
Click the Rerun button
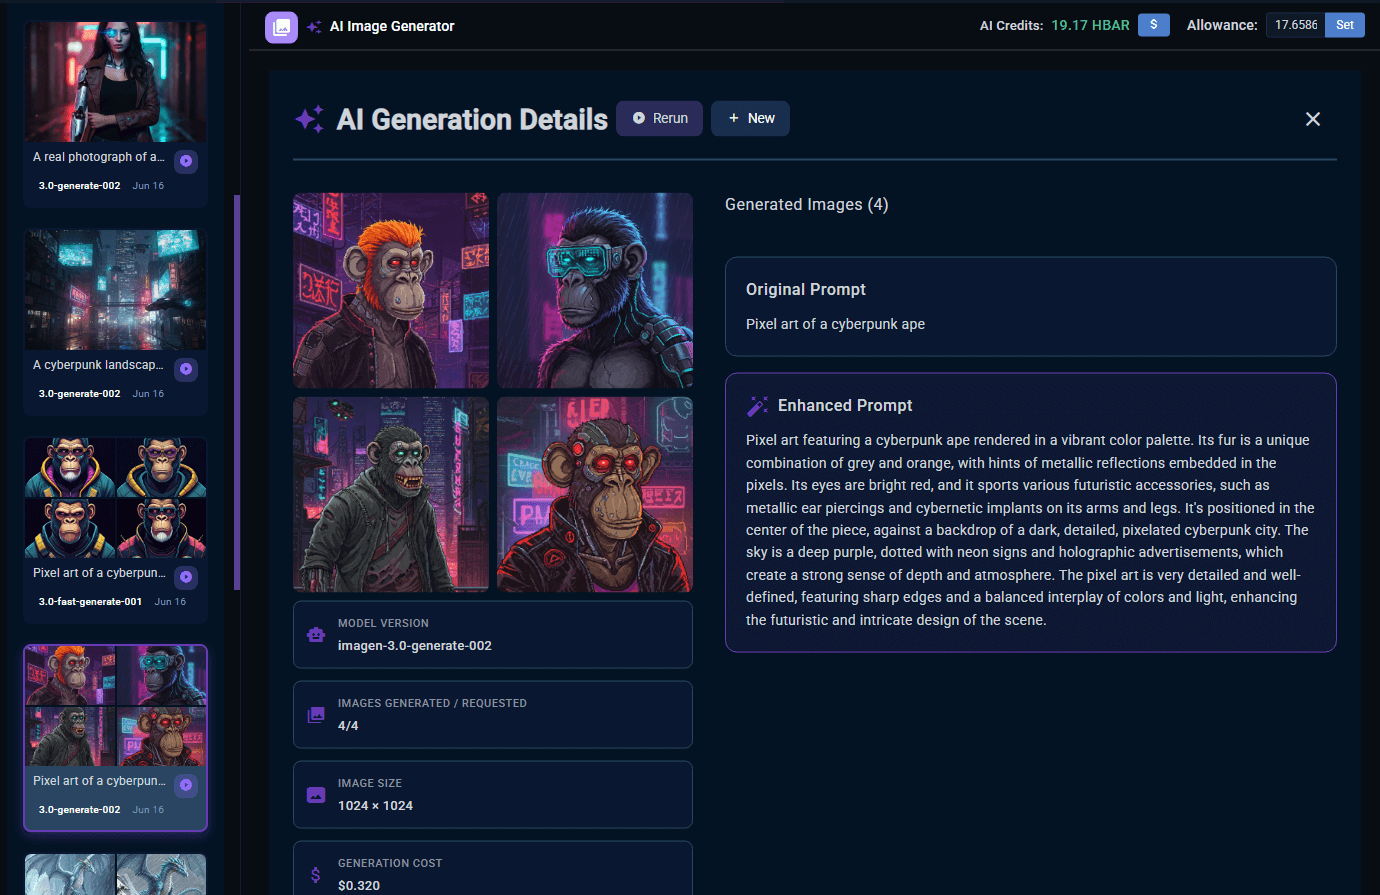(659, 118)
